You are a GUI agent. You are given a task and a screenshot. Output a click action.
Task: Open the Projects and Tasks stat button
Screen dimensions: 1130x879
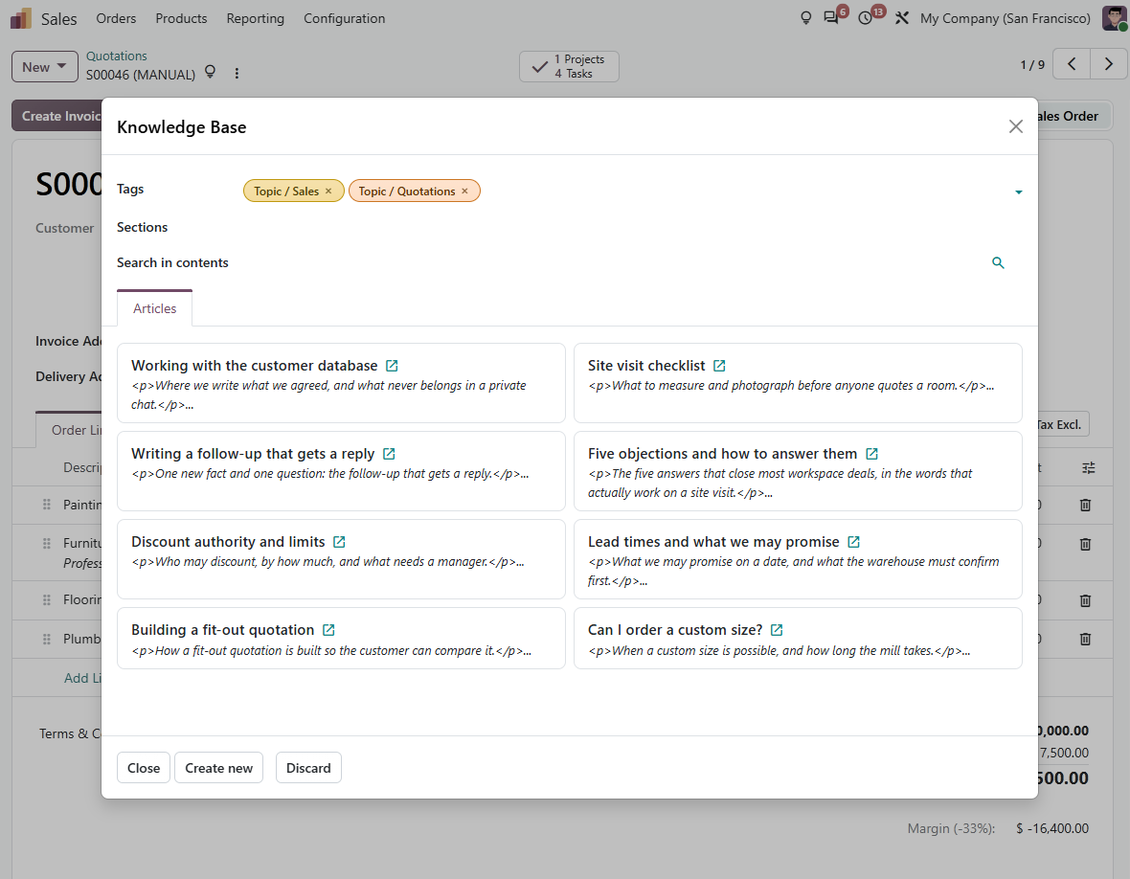point(569,66)
